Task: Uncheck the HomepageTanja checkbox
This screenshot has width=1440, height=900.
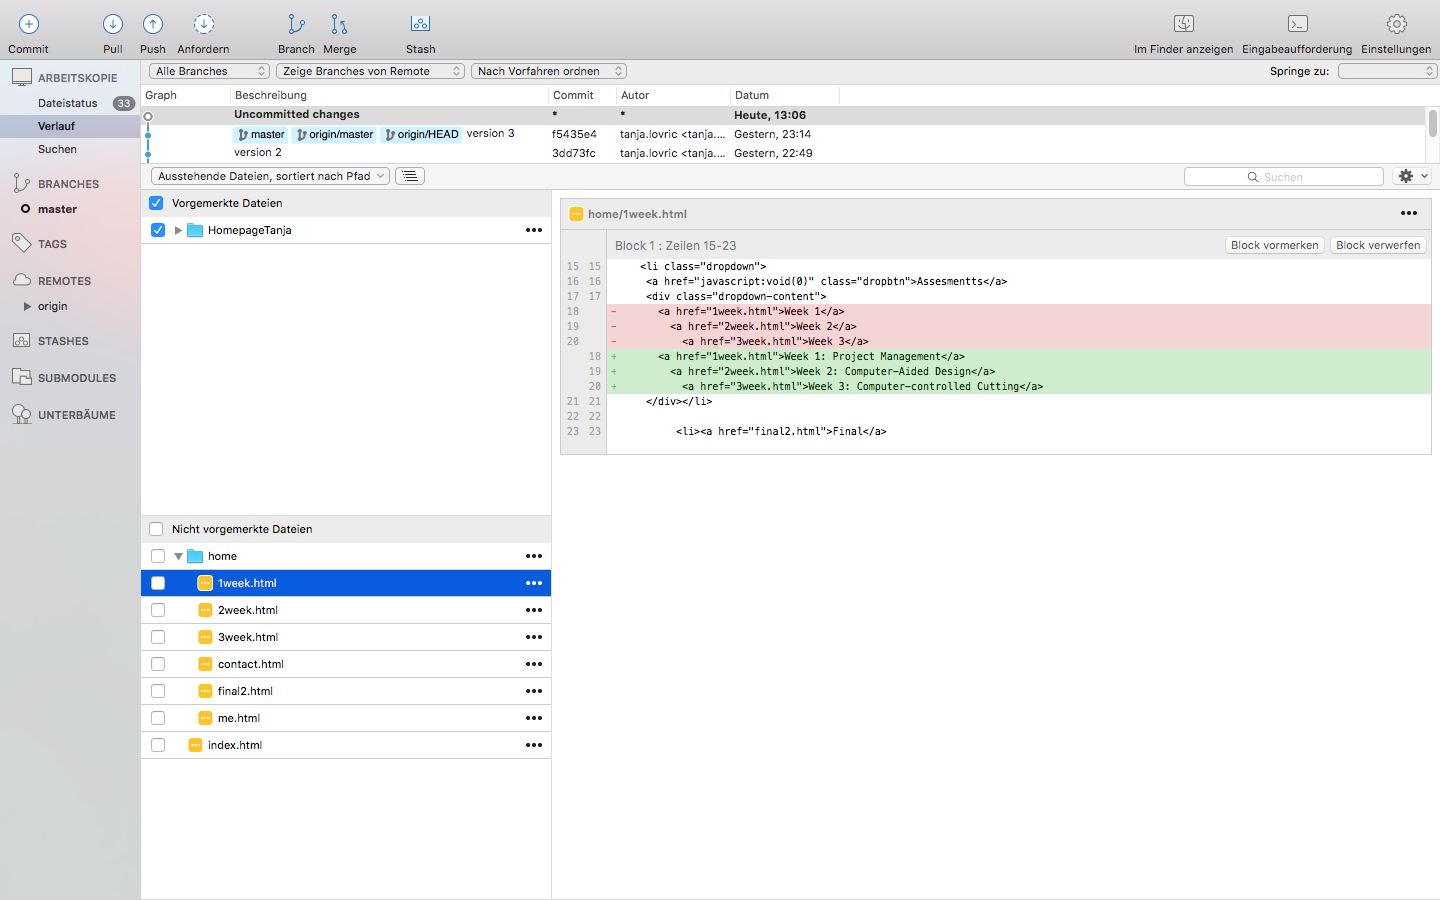Action: pyautogui.click(x=158, y=230)
